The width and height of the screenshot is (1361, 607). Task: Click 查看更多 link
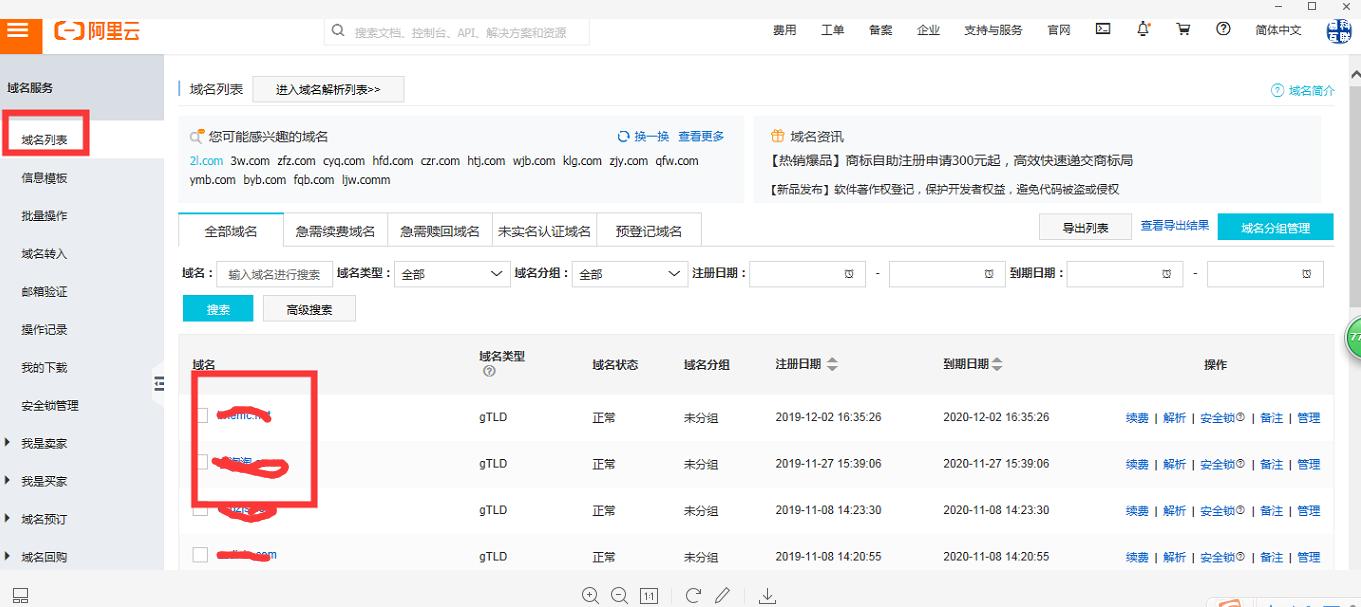pyautogui.click(x=701, y=137)
